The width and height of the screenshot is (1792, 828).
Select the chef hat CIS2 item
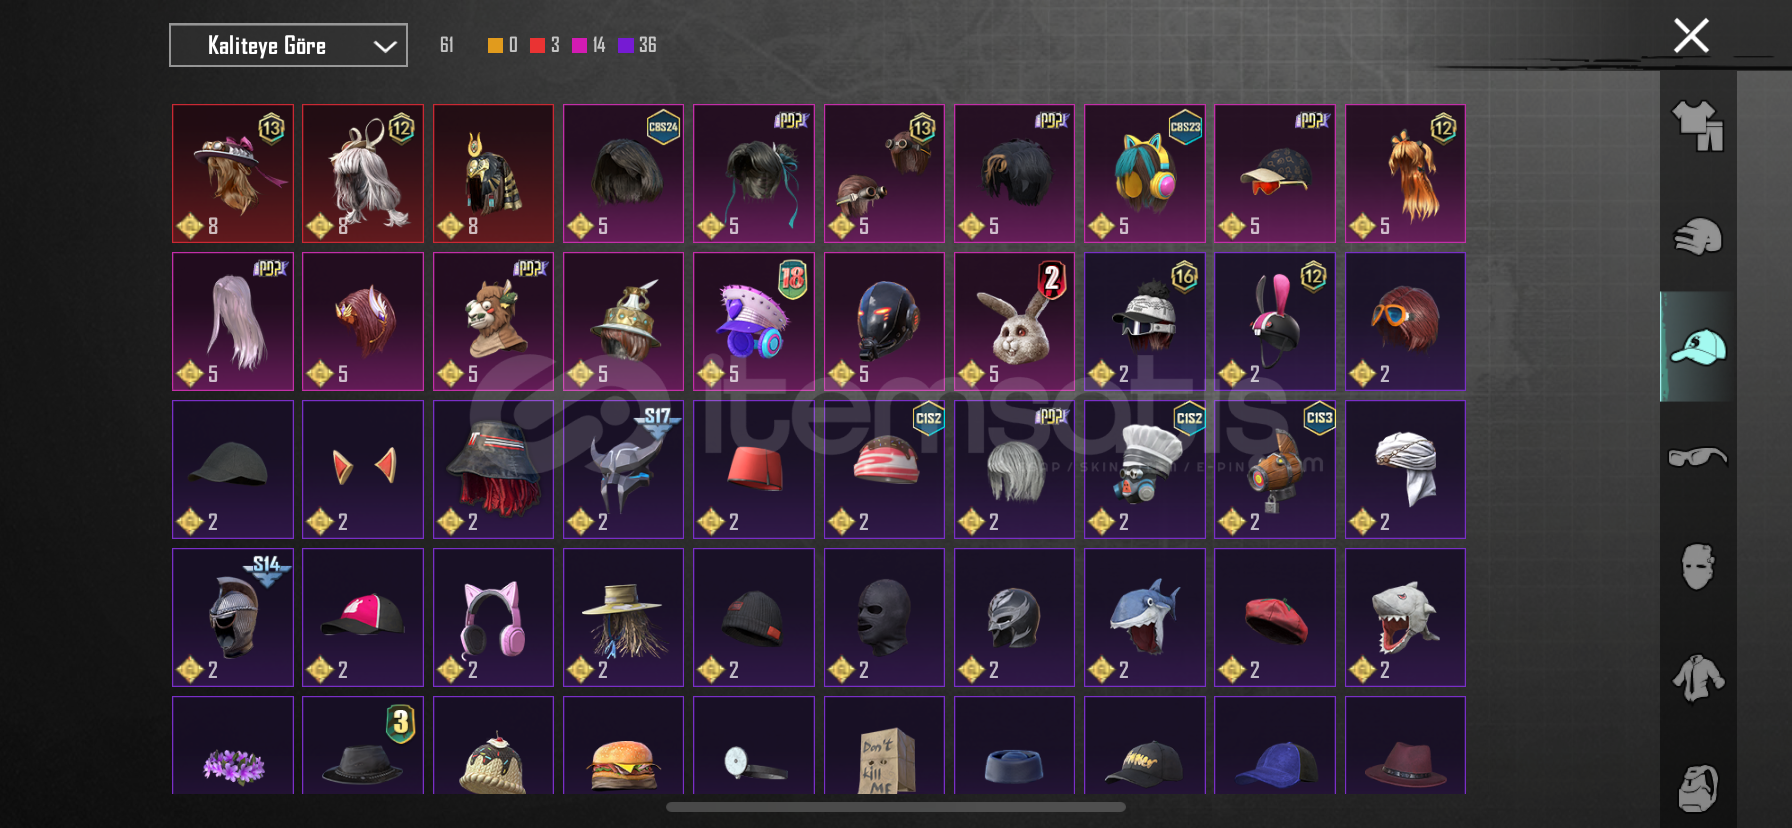click(x=1144, y=469)
